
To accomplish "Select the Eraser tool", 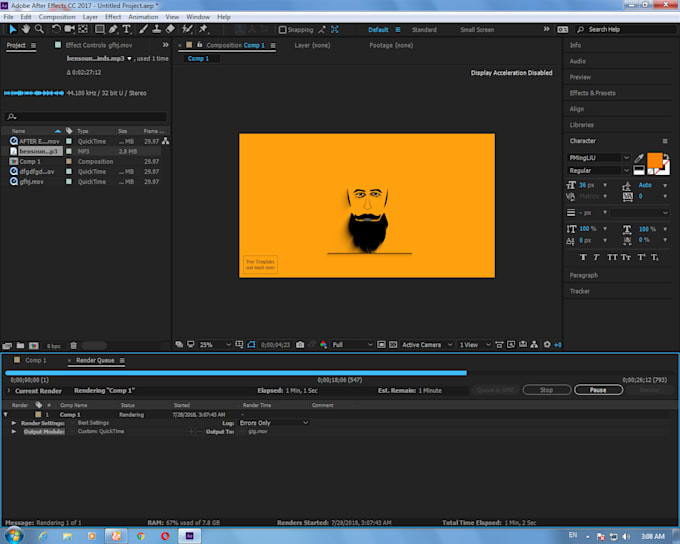I will pyautogui.click(x=170, y=29).
